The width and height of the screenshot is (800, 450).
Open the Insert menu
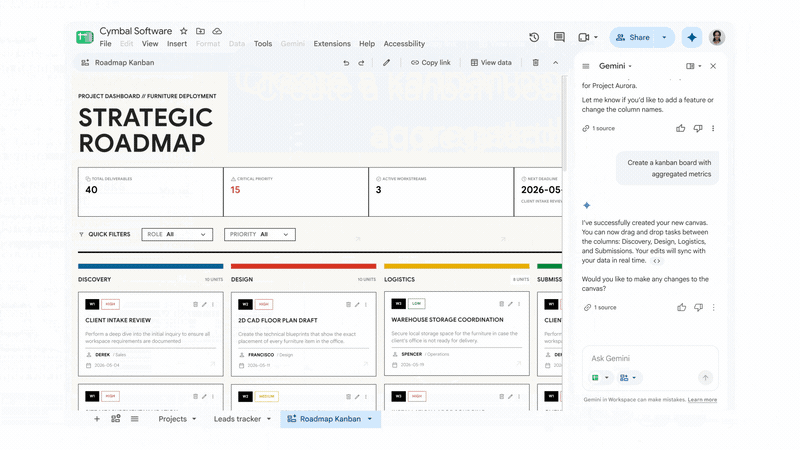click(x=177, y=44)
